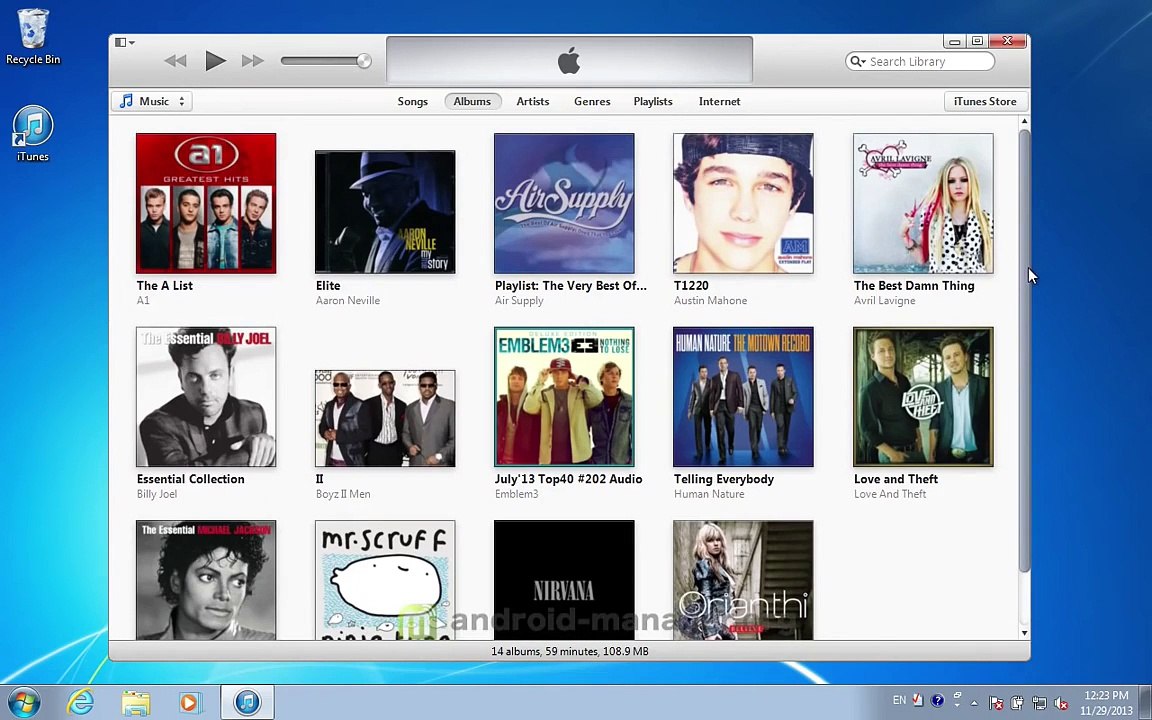Click the artist name 'Austin Mahone'

[x=710, y=300]
